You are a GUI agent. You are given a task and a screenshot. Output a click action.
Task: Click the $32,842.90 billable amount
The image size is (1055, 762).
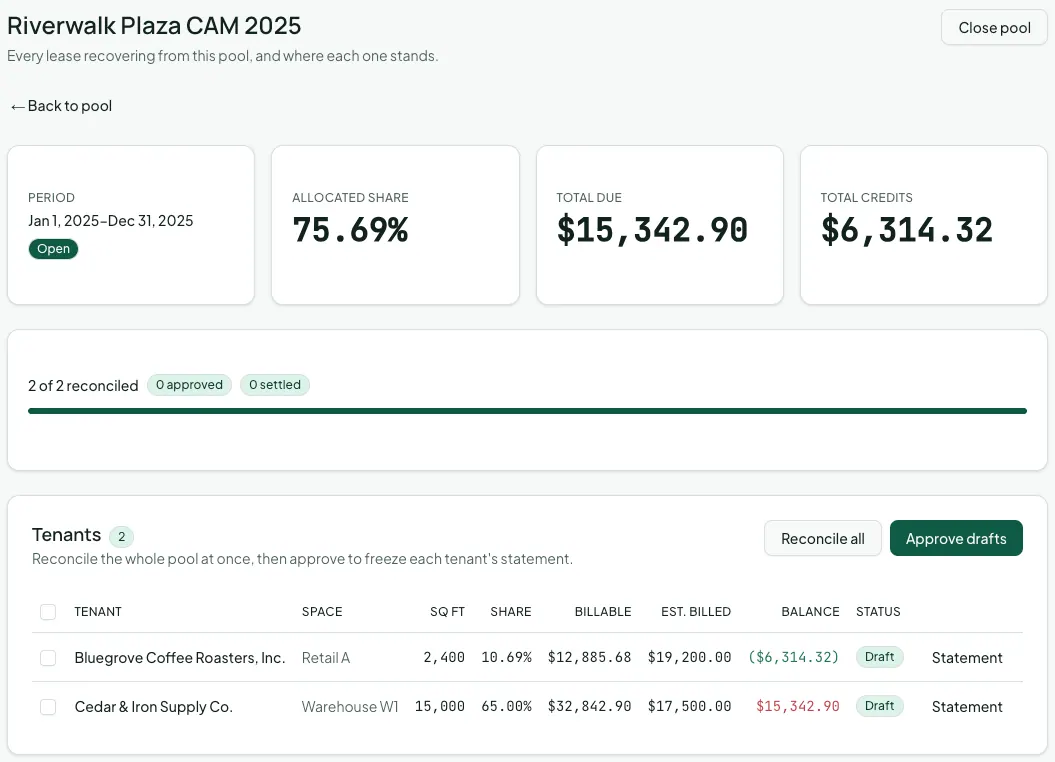coord(589,706)
